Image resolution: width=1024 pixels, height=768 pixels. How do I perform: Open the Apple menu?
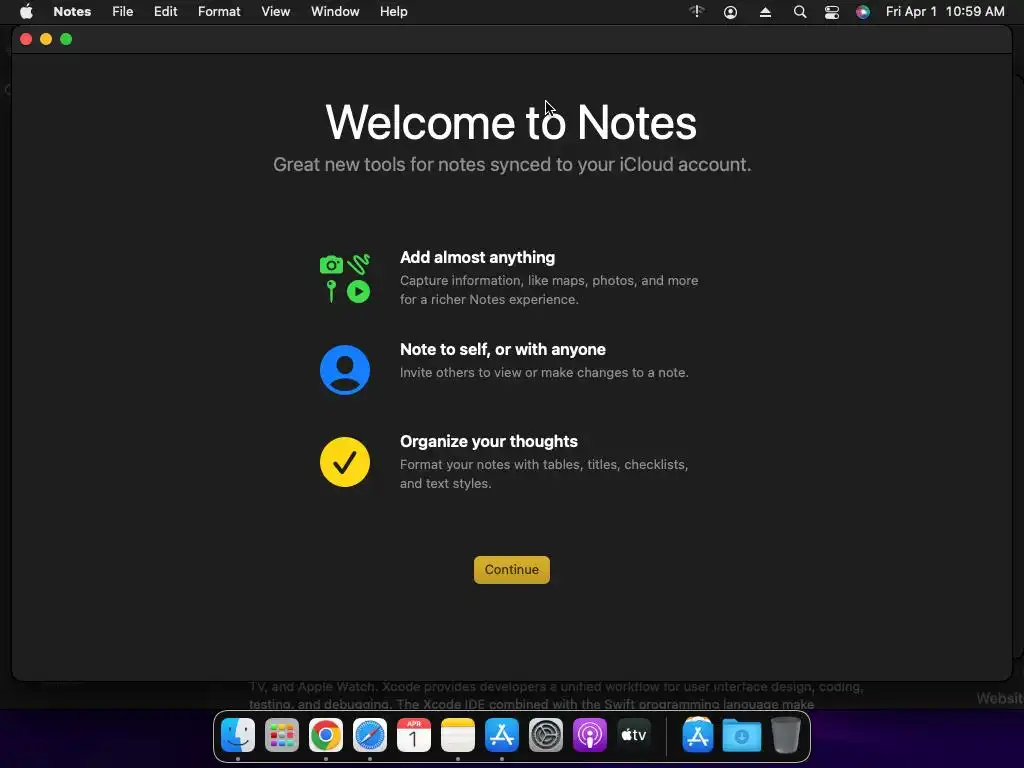tap(26, 12)
